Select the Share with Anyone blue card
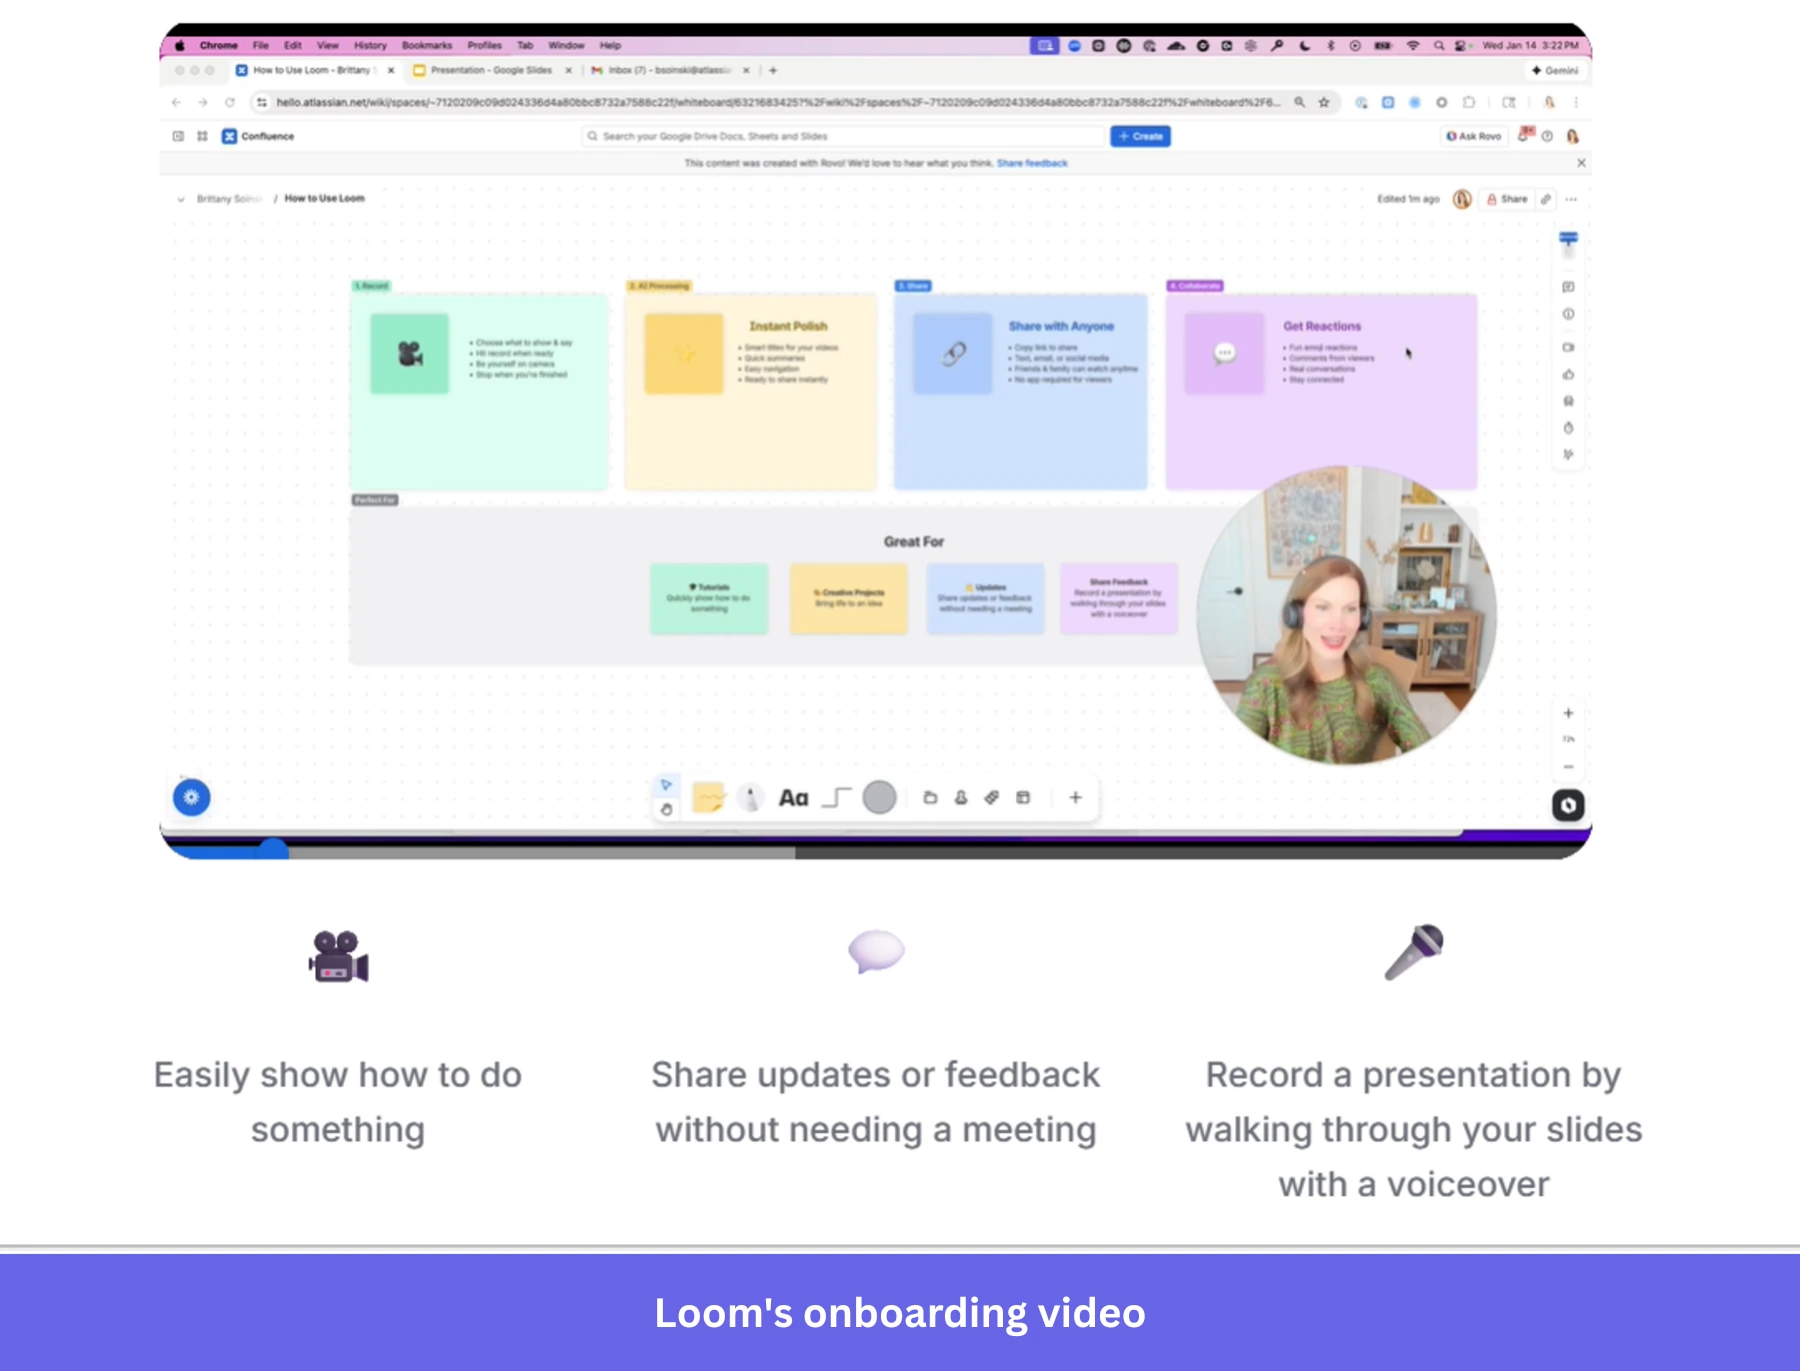Image resolution: width=1800 pixels, height=1371 pixels. coord(1020,391)
